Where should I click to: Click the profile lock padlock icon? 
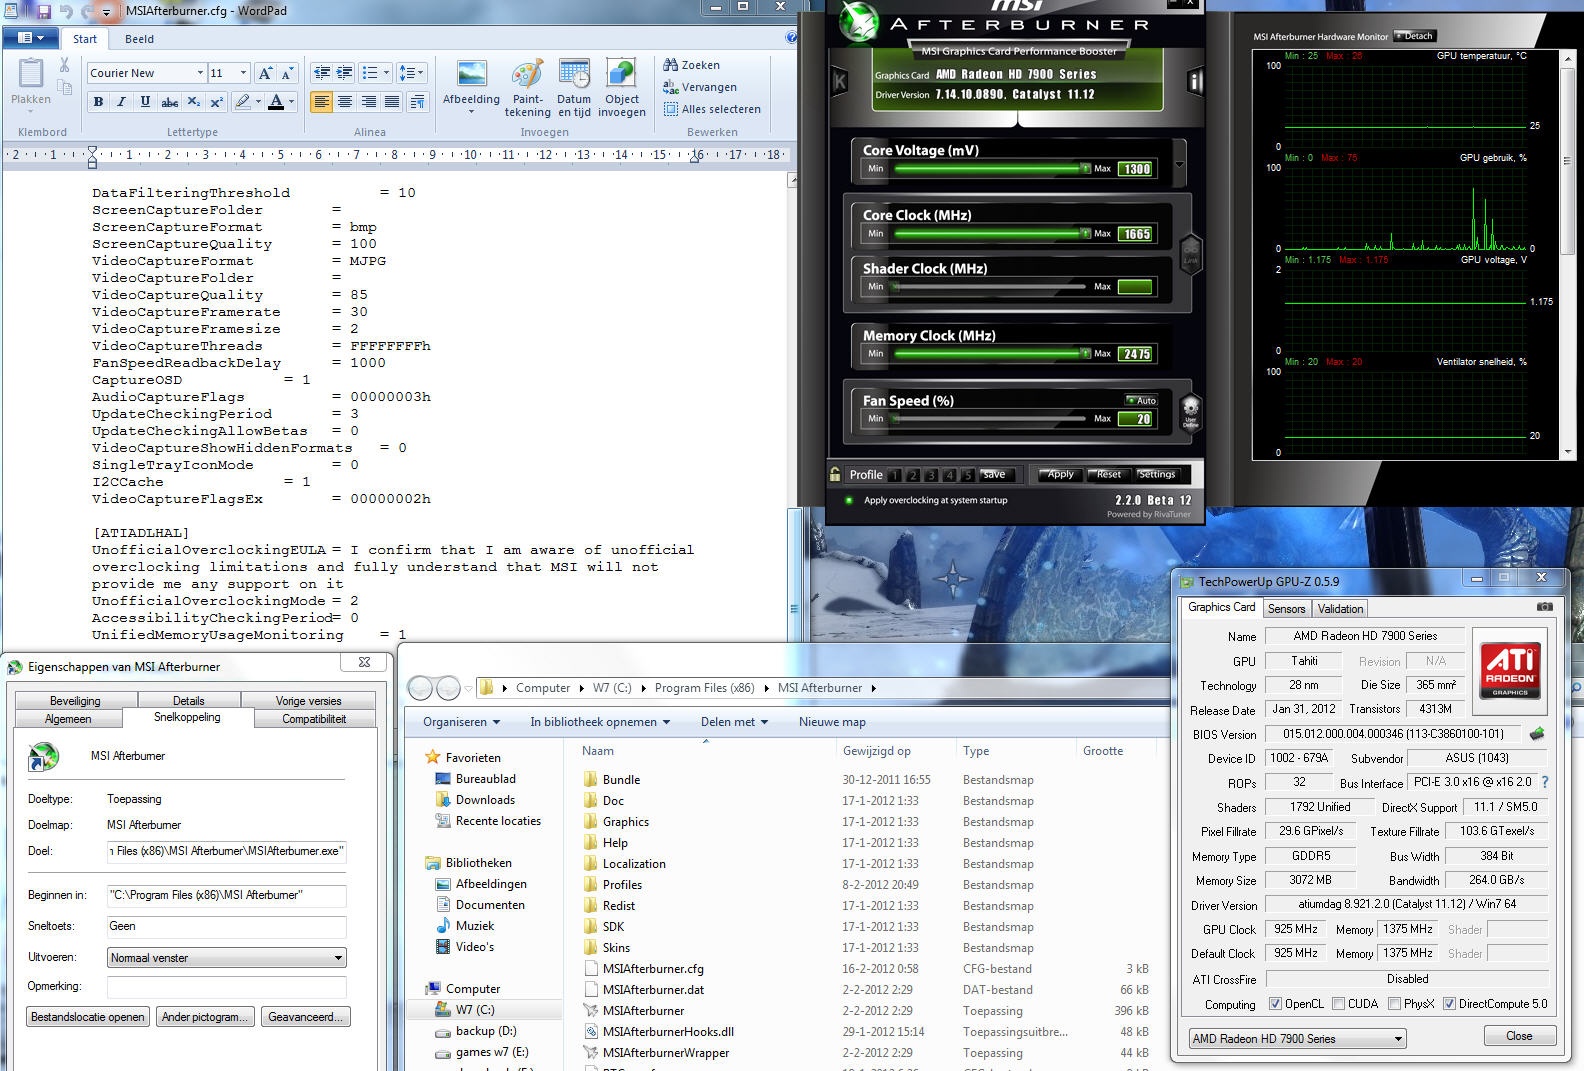pos(835,475)
